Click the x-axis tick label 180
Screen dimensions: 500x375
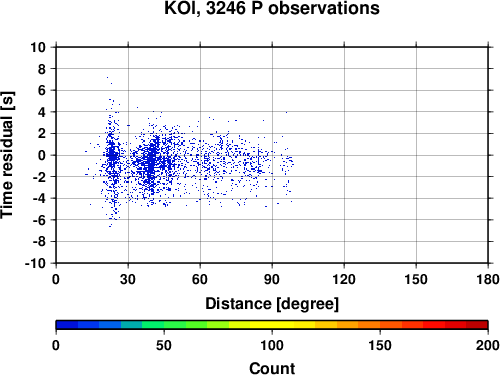(x=488, y=279)
